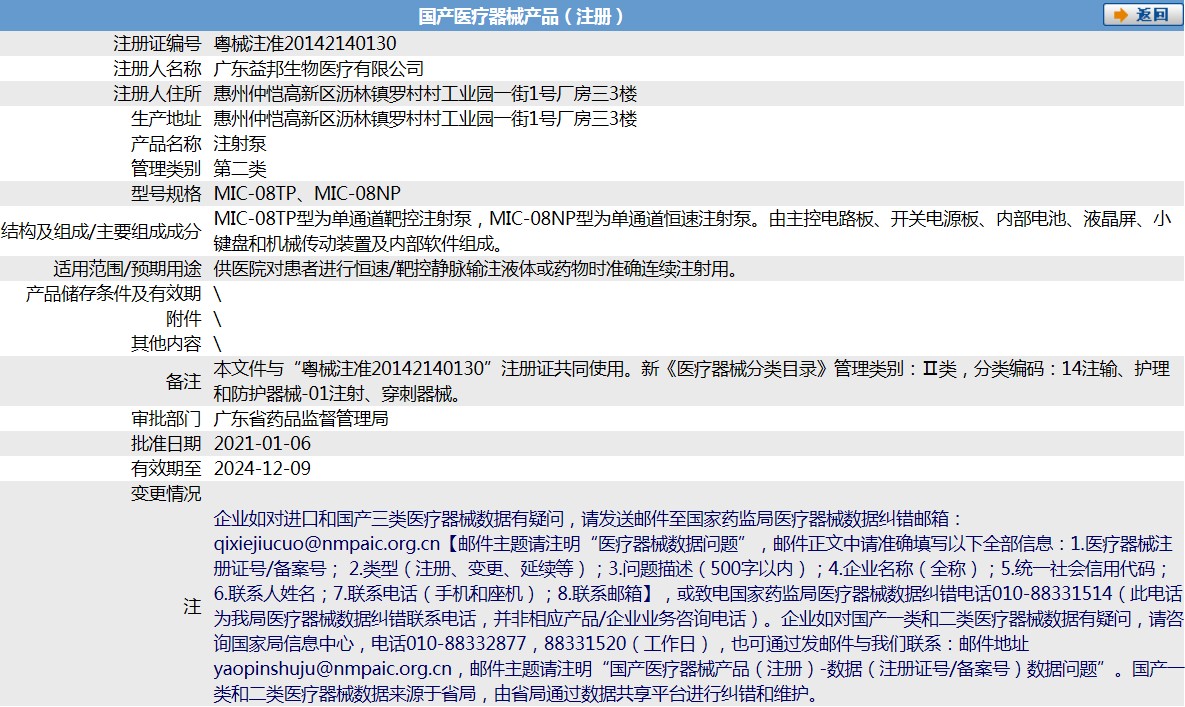This screenshot has width=1185, height=707.
Task: Click approval date 2021-01-06
Action: click(x=262, y=443)
